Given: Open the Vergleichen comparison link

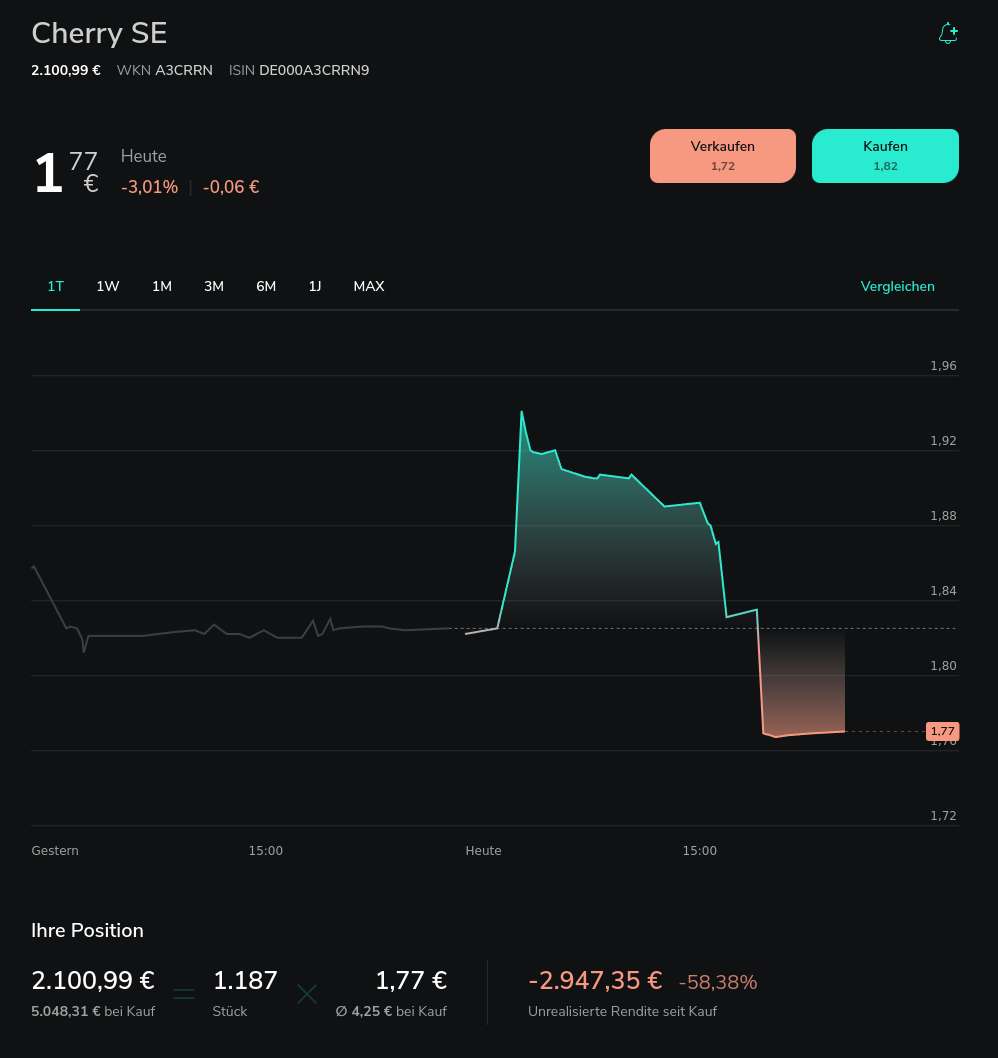Looking at the screenshot, I should point(897,286).
